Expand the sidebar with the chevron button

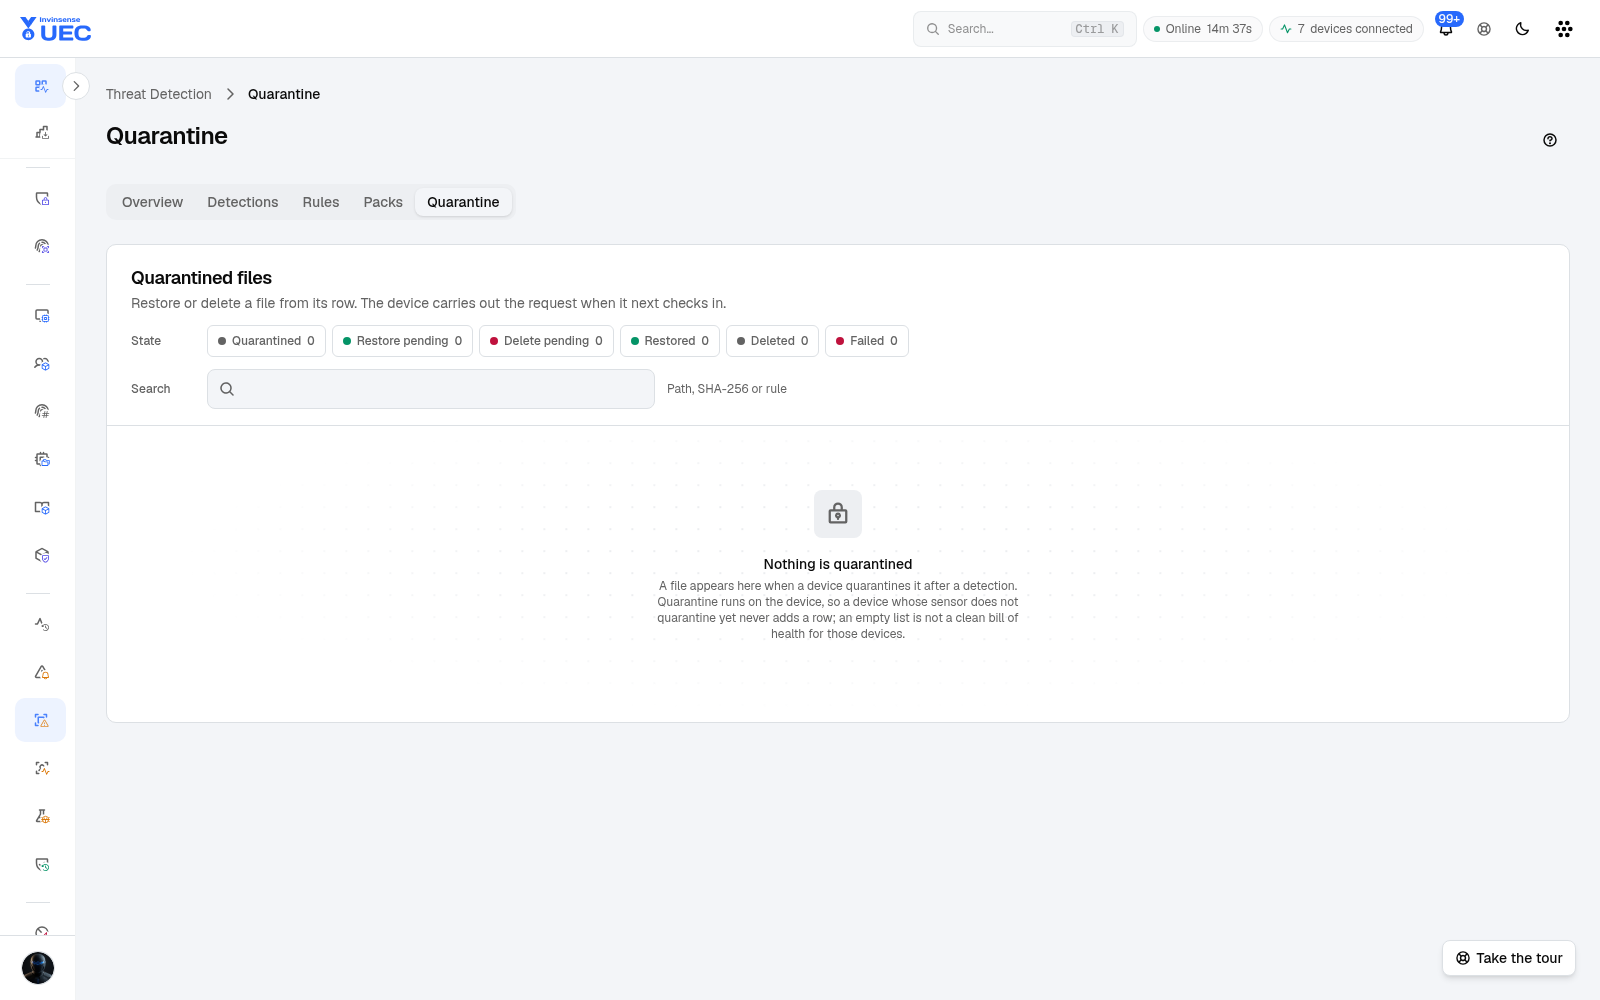(x=76, y=86)
